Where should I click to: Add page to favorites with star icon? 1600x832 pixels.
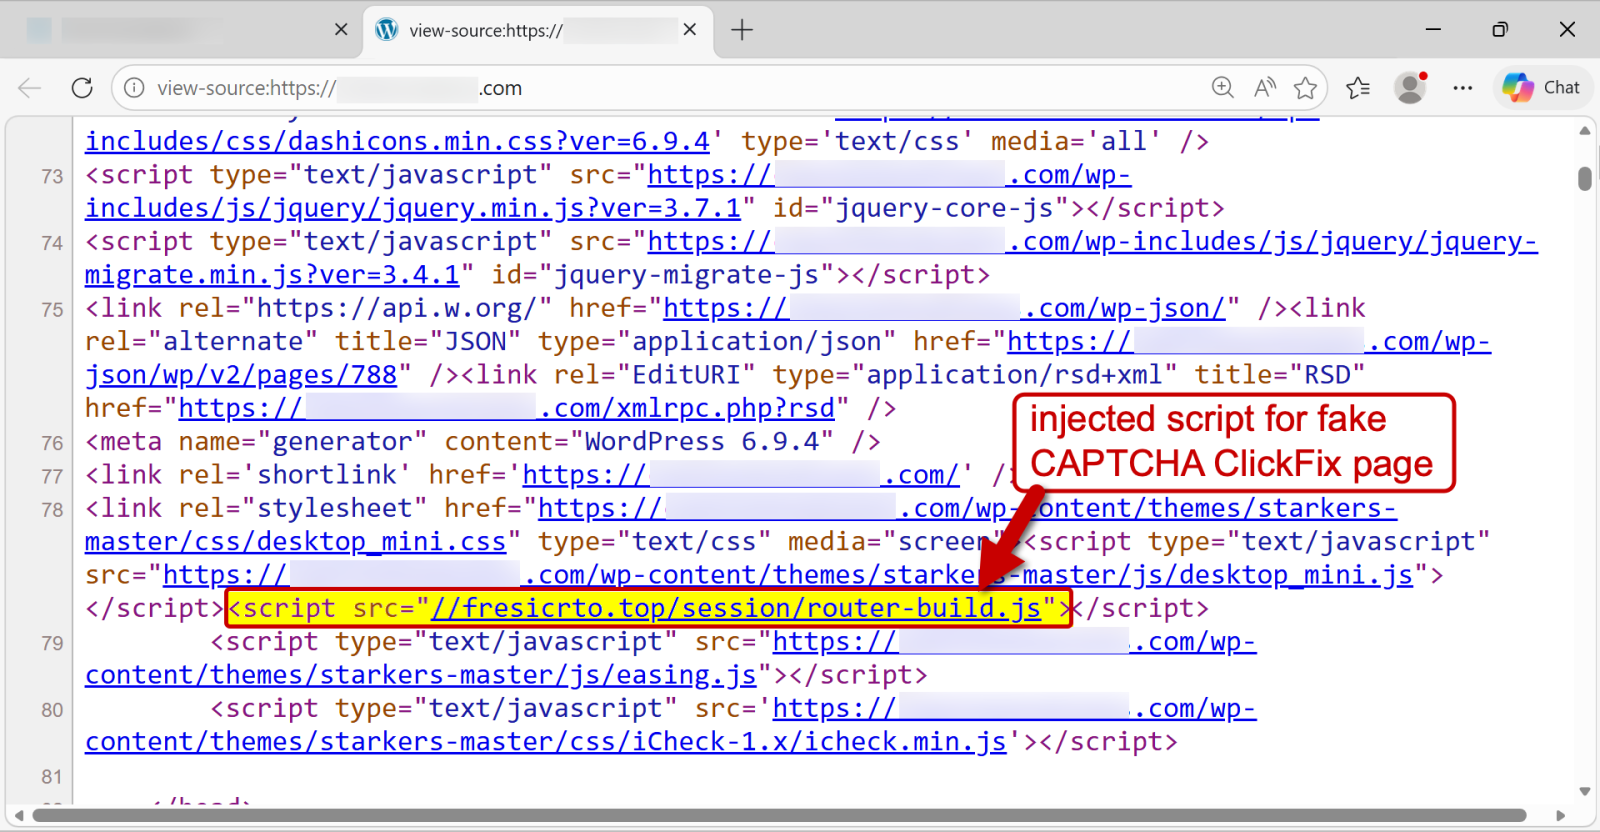click(x=1305, y=88)
